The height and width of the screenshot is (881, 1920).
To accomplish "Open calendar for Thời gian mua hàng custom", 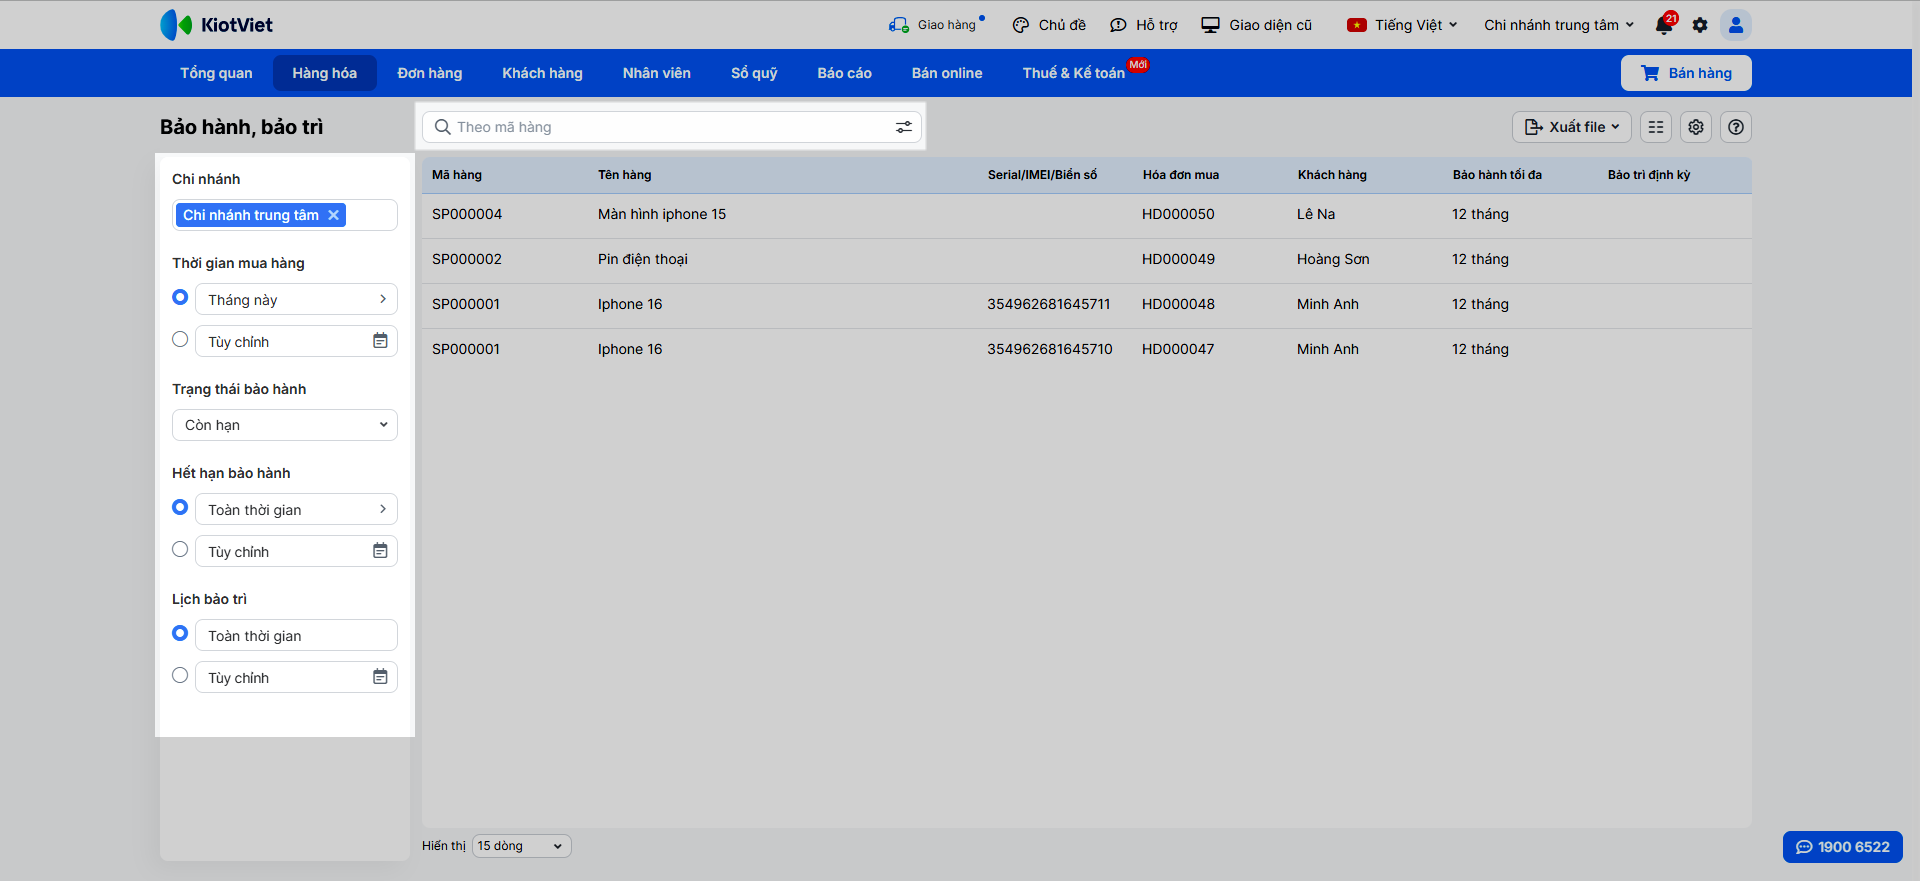I will (x=380, y=341).
